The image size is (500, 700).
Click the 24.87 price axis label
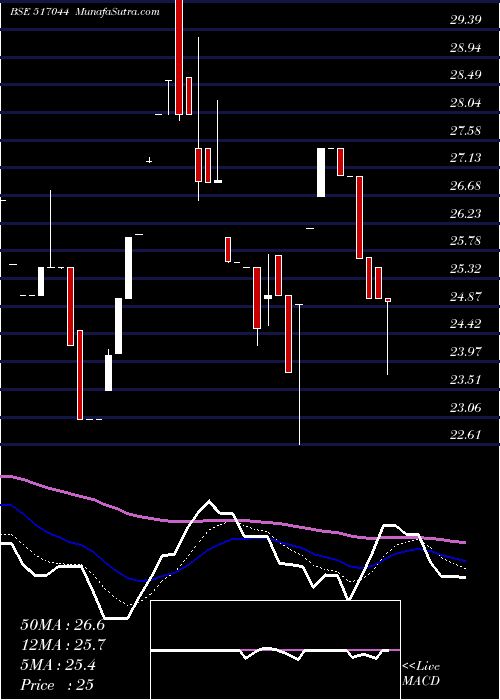[x=465, y=296]
